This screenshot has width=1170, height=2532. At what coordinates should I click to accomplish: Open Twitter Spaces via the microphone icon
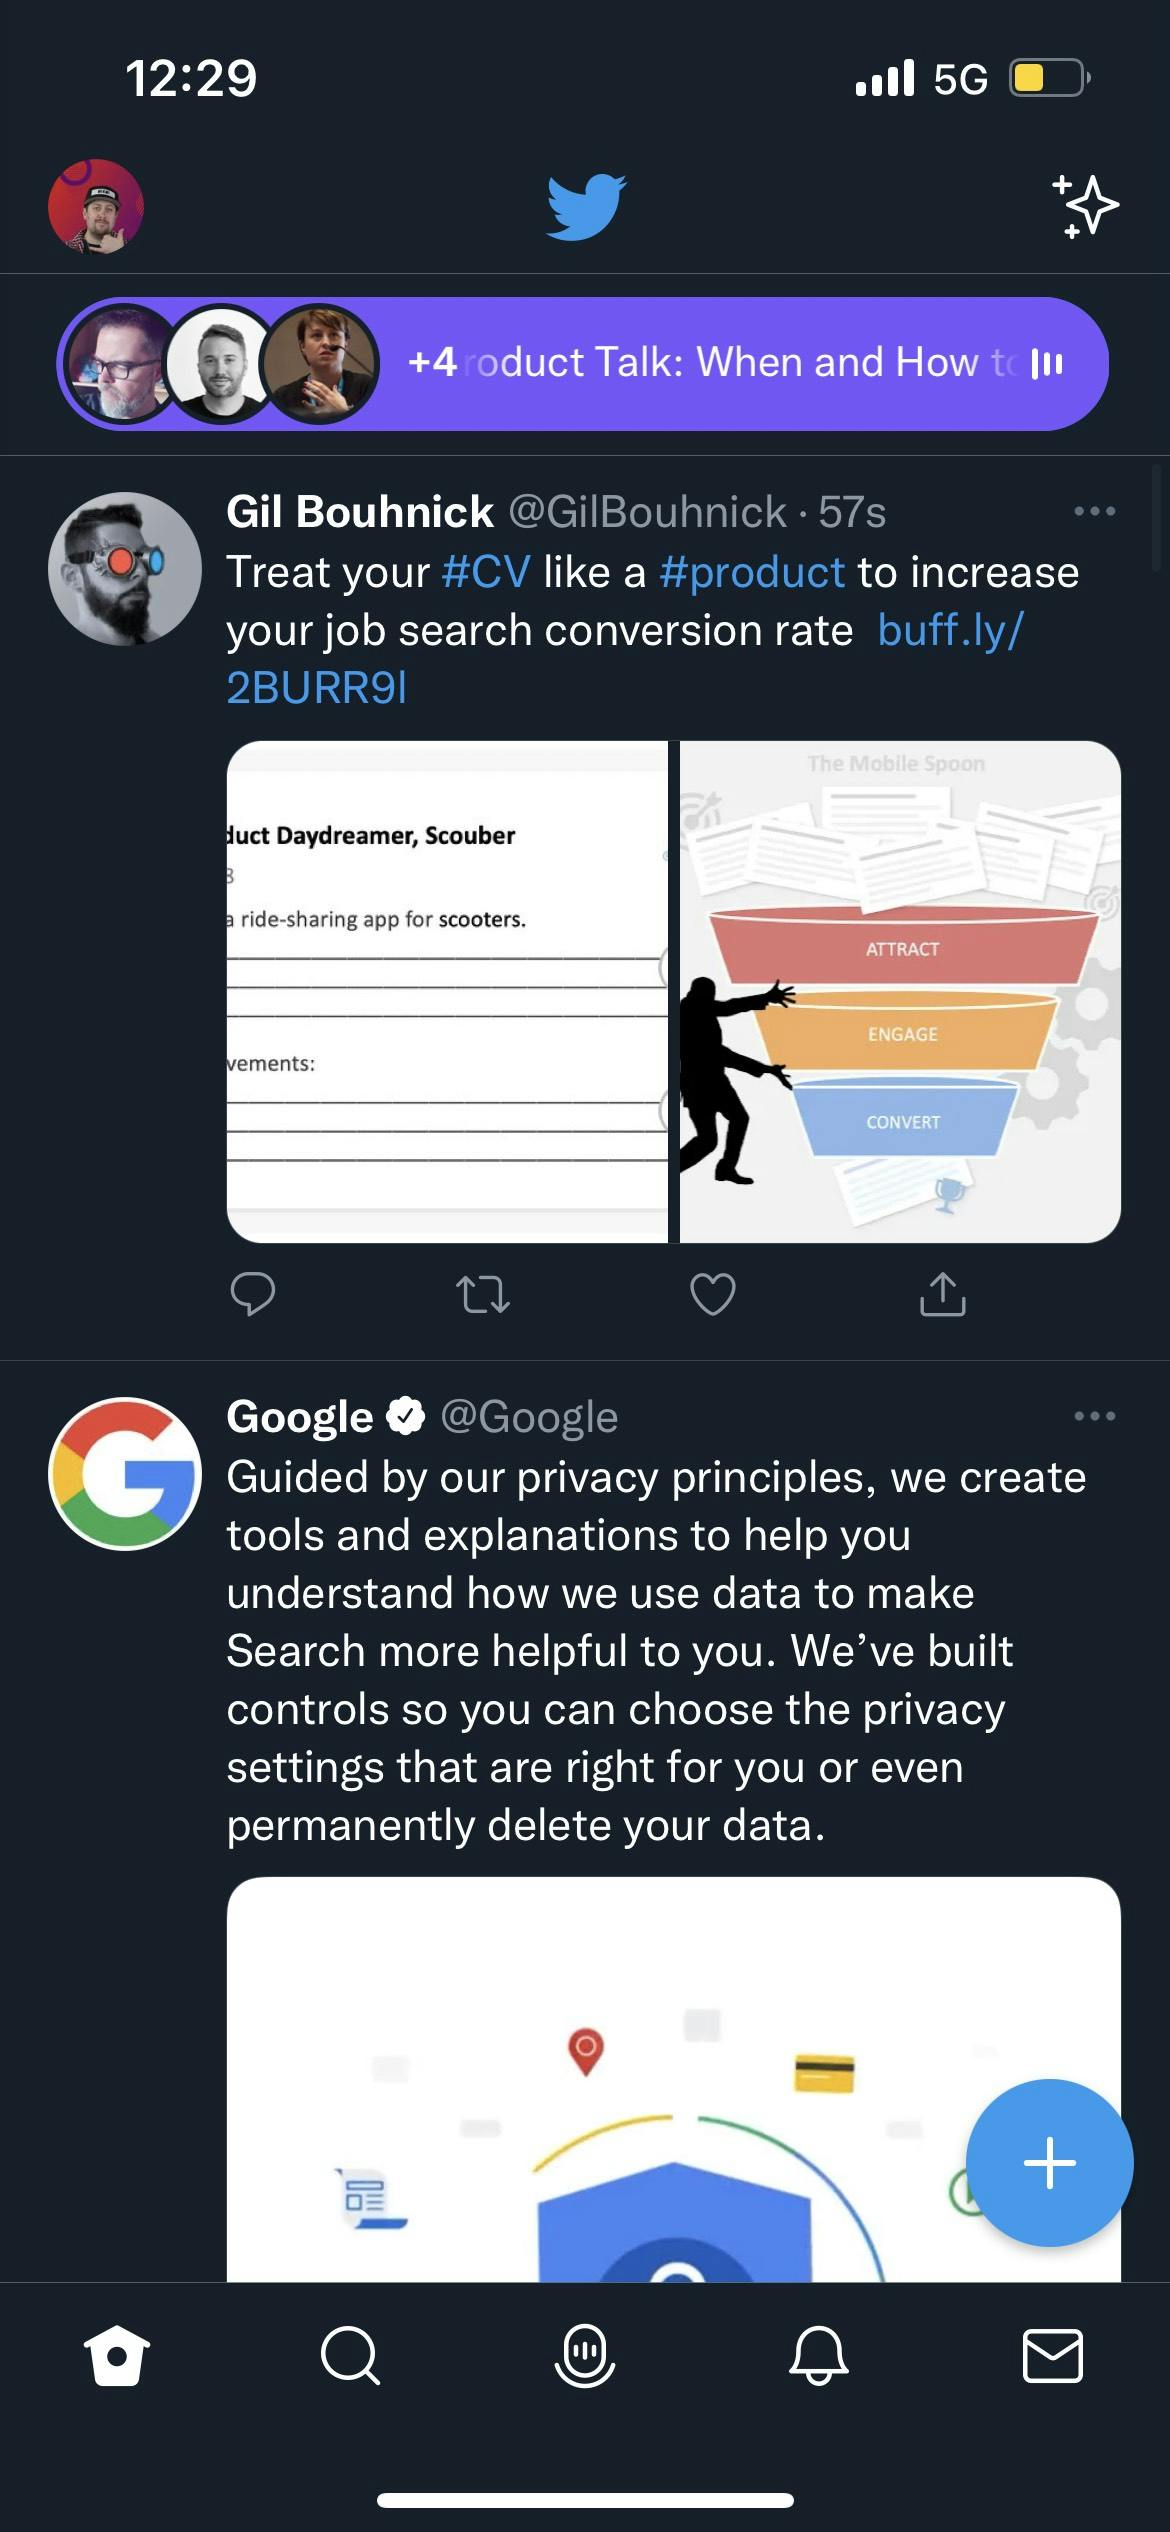point(584,2358)
